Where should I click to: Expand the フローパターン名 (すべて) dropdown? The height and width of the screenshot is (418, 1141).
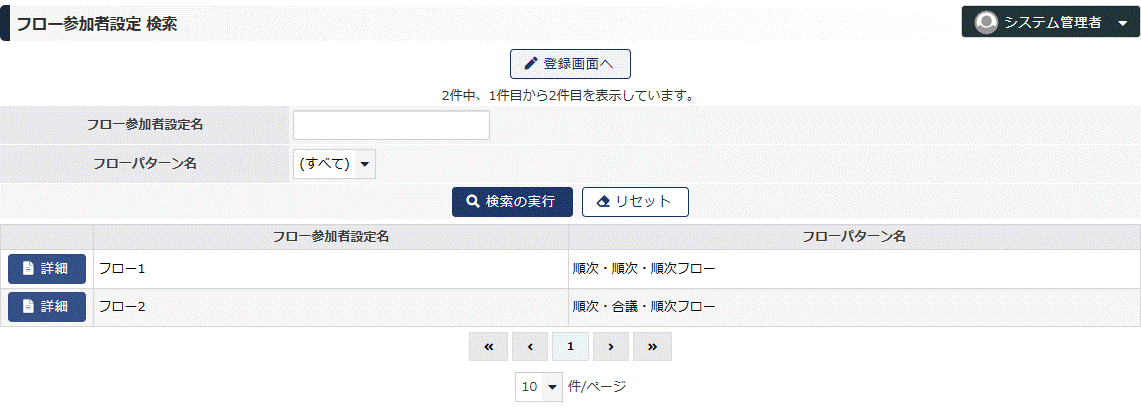pos(334,164)
